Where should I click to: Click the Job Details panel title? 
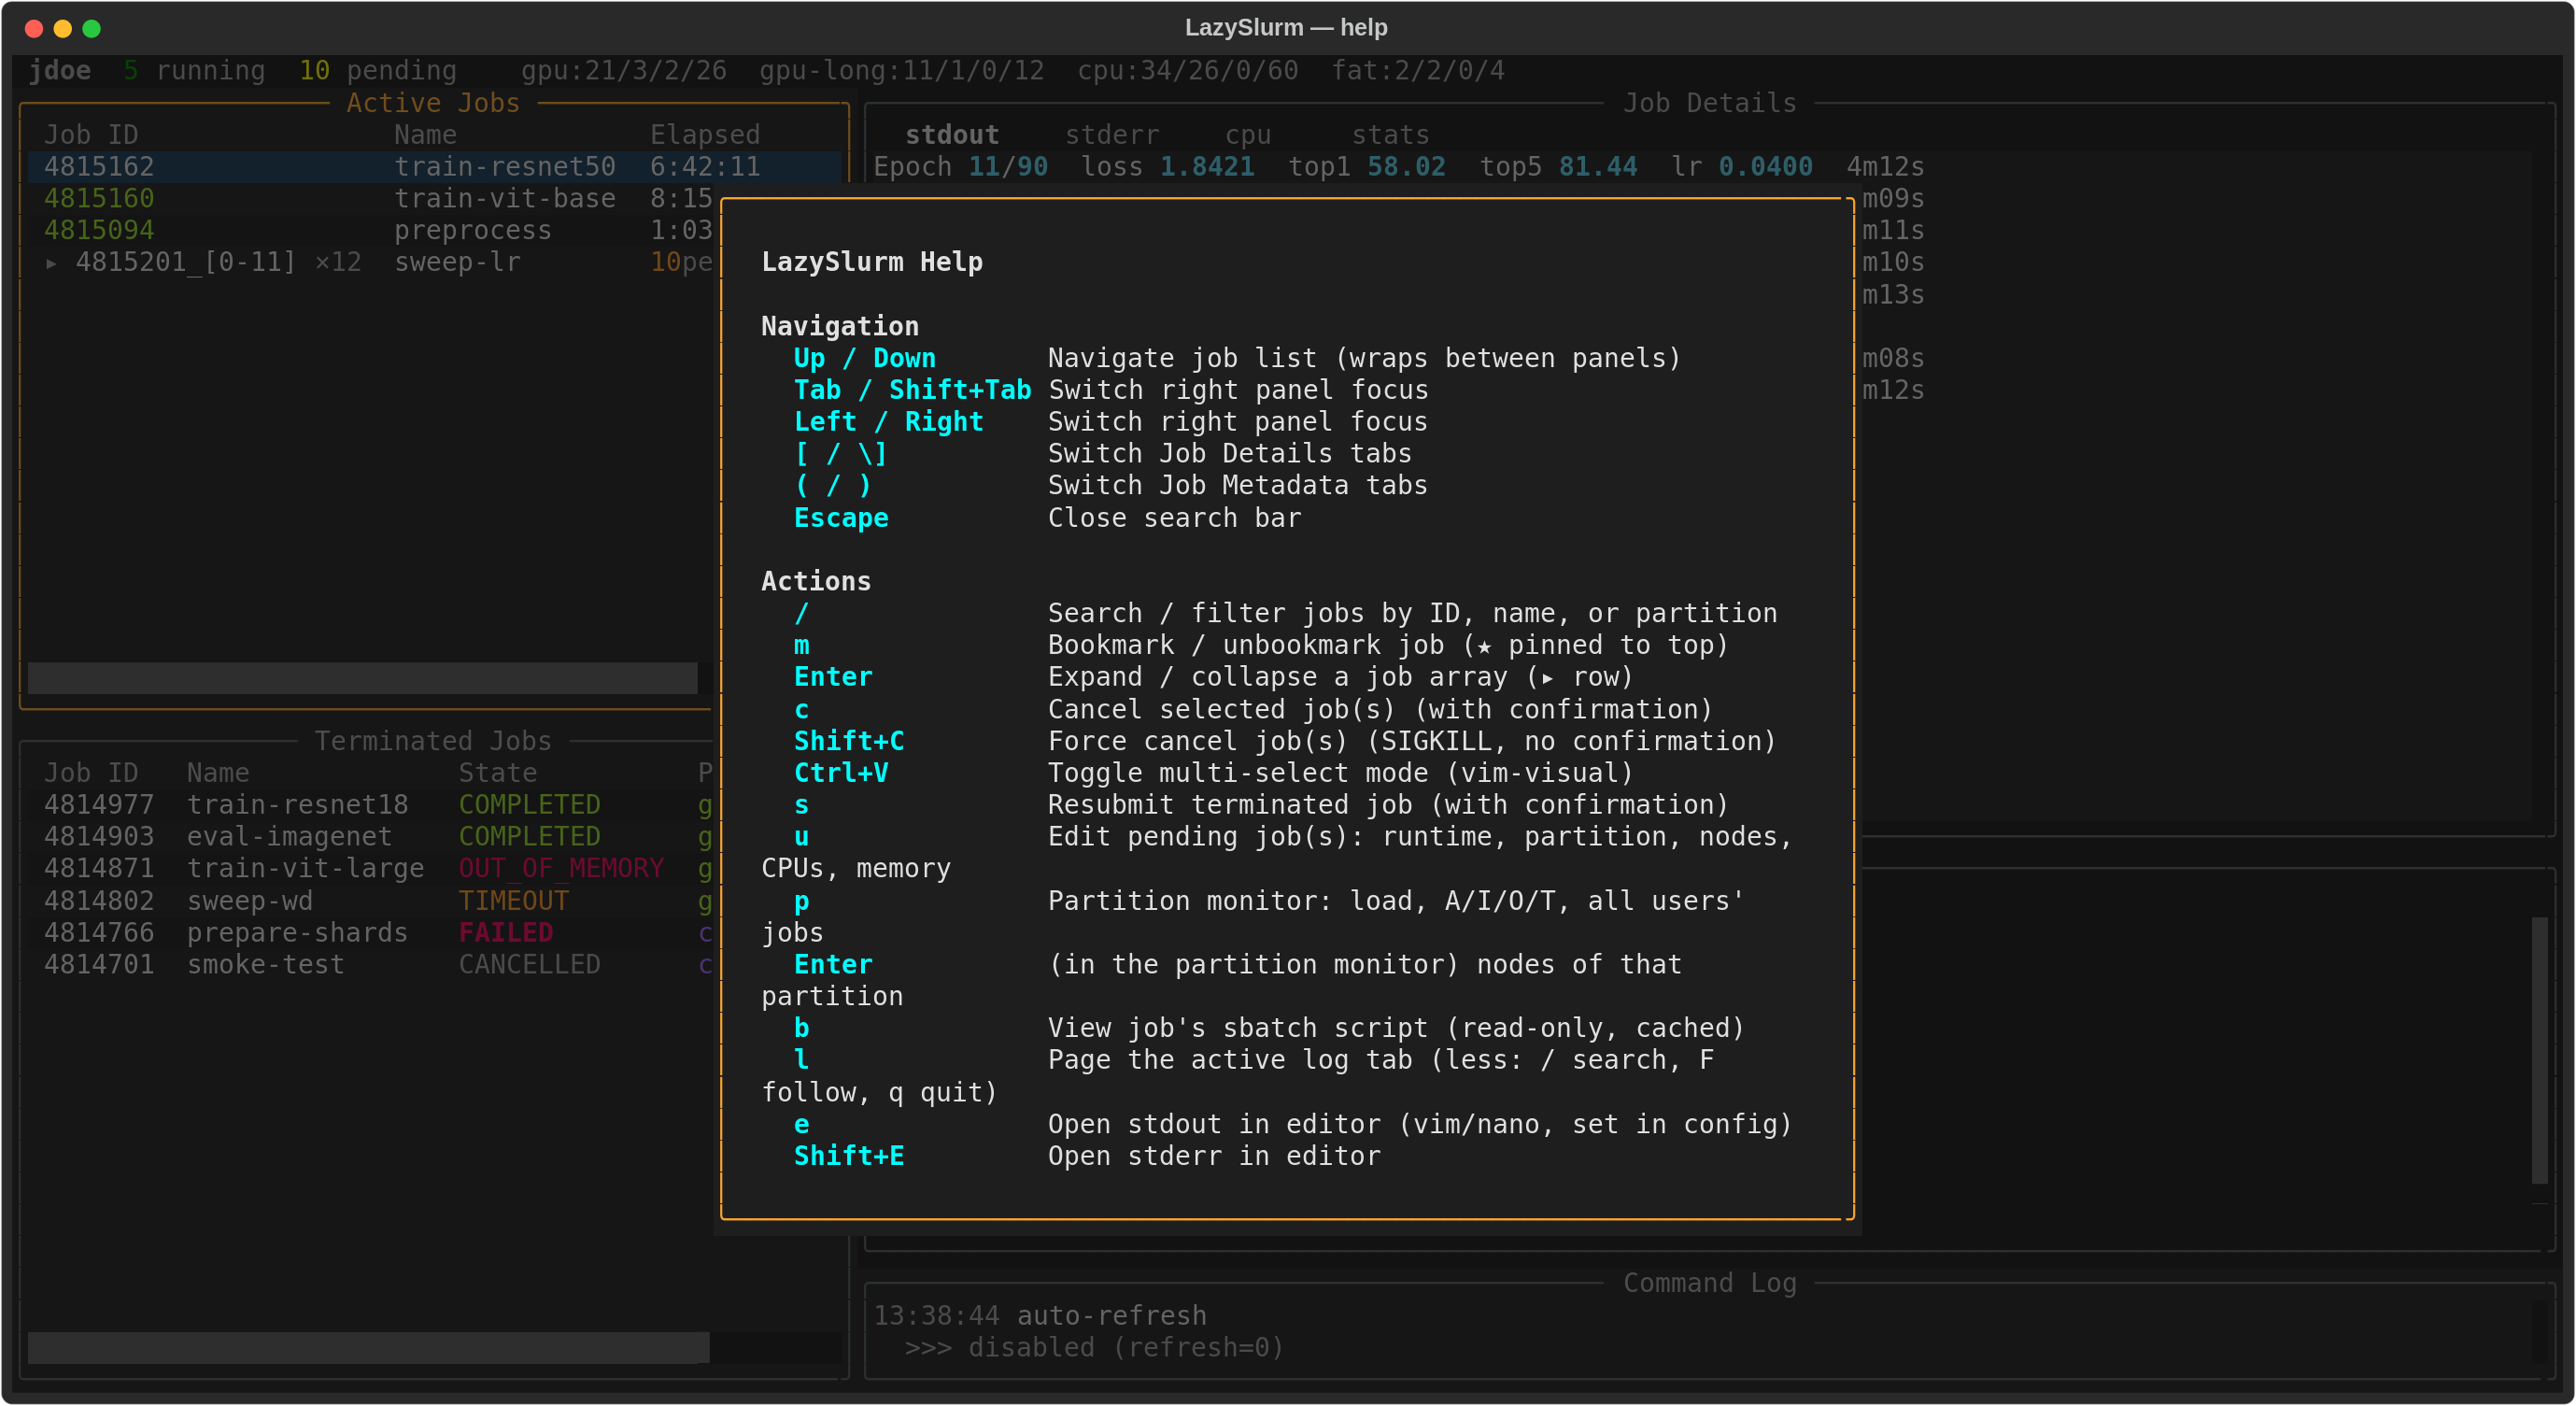tap(1709, 103)
